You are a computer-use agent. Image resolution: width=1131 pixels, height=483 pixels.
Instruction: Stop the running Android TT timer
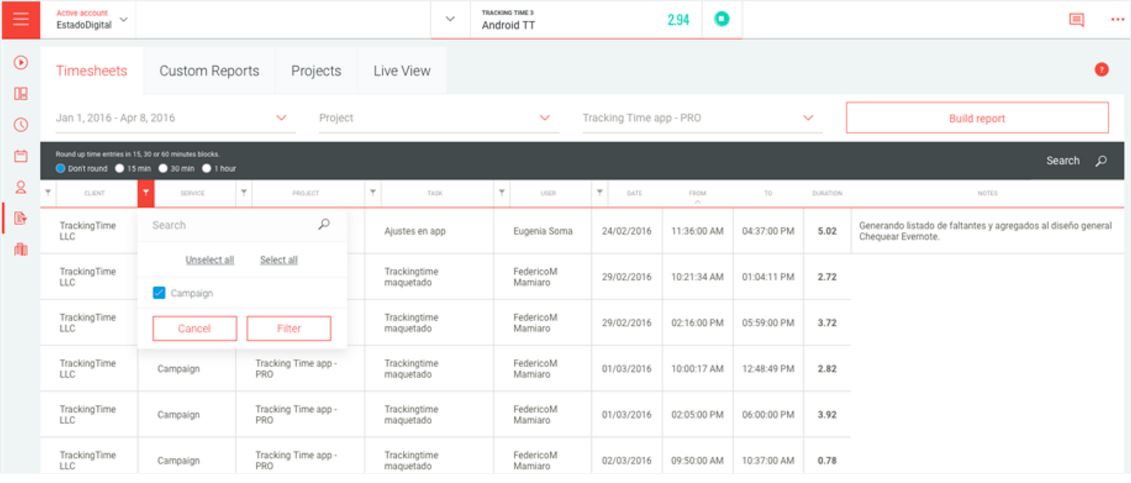click(x=721, y=19)
